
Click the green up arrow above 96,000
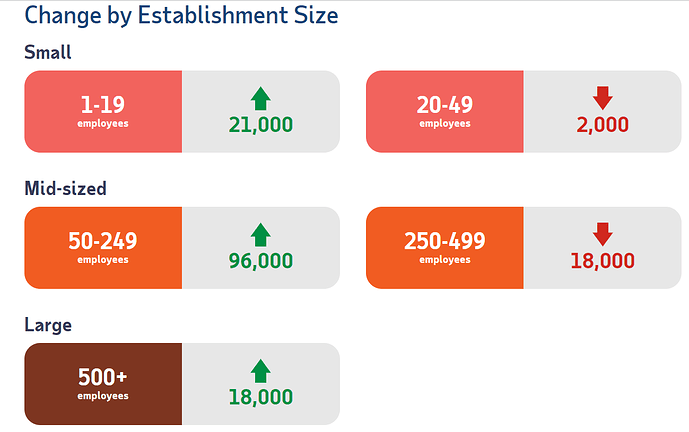(261, 235)
